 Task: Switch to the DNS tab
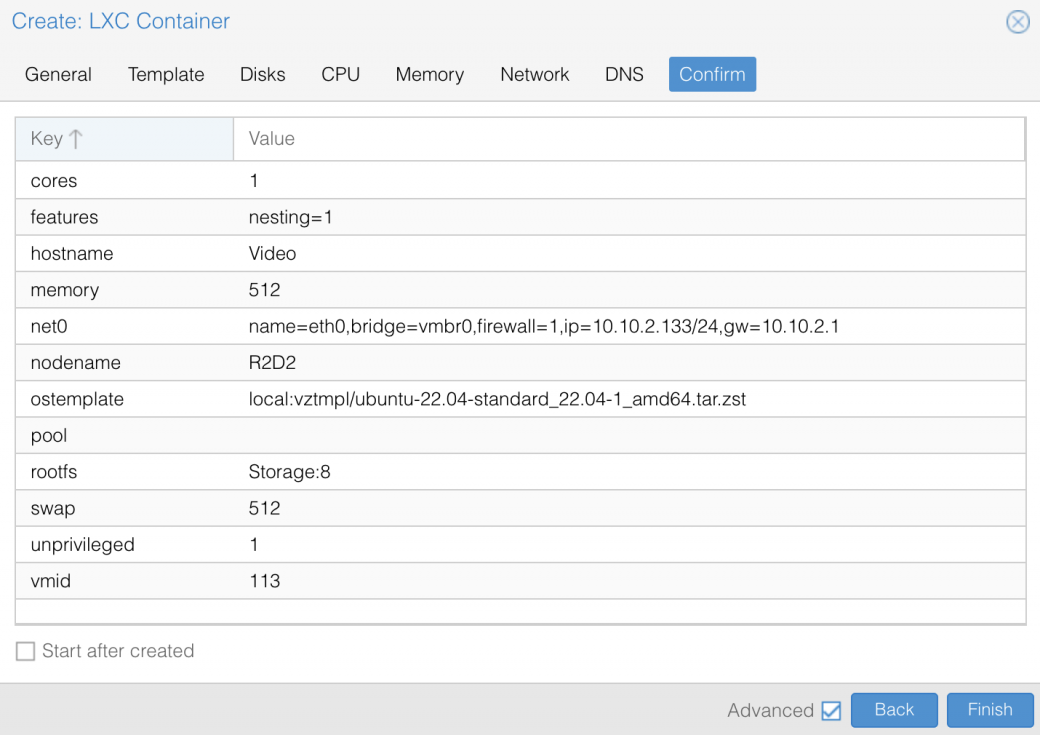[623, 74]
